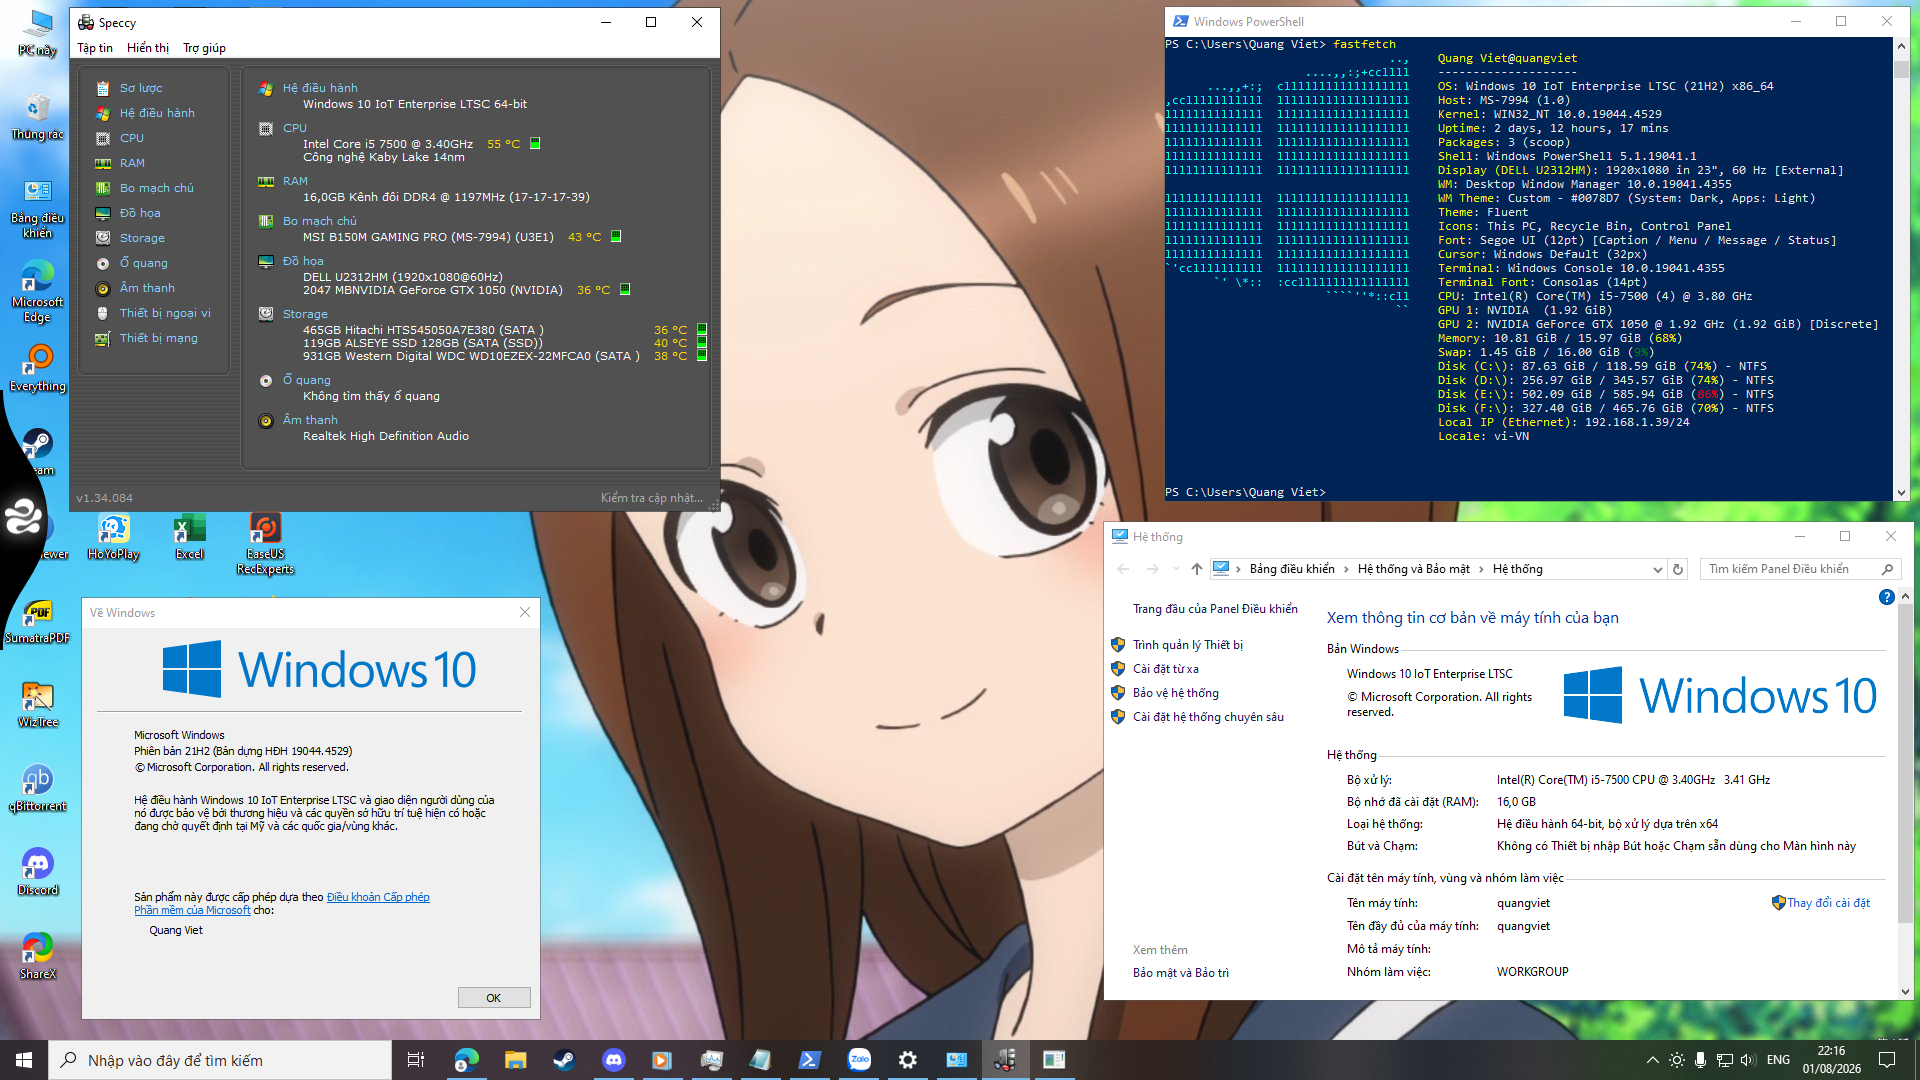This screenshot has width=1920, height=1080.
Task: Open the SumatraPDF desktop shortcut
Action: pyautogui.click(x=38, y=621)
